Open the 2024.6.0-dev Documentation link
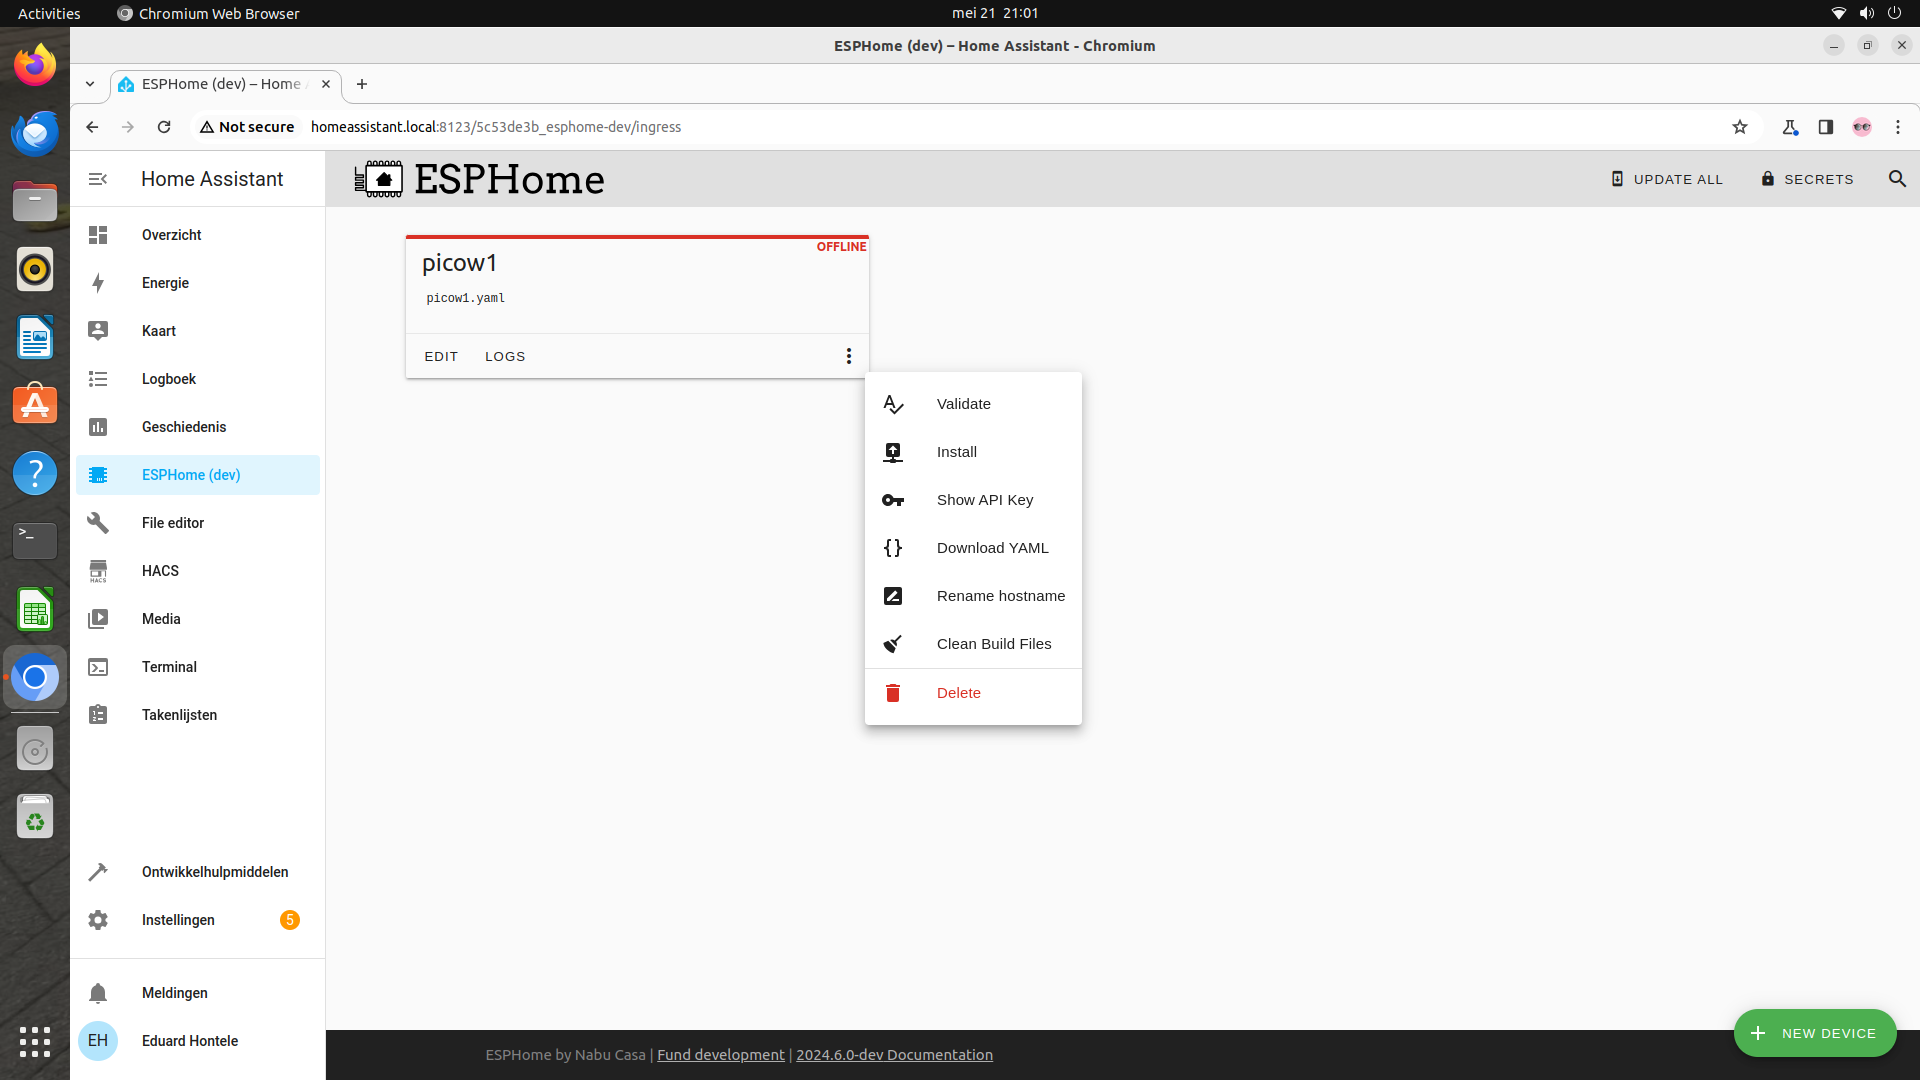Screen dimensions: 1920x1080 pos(894,1055)
